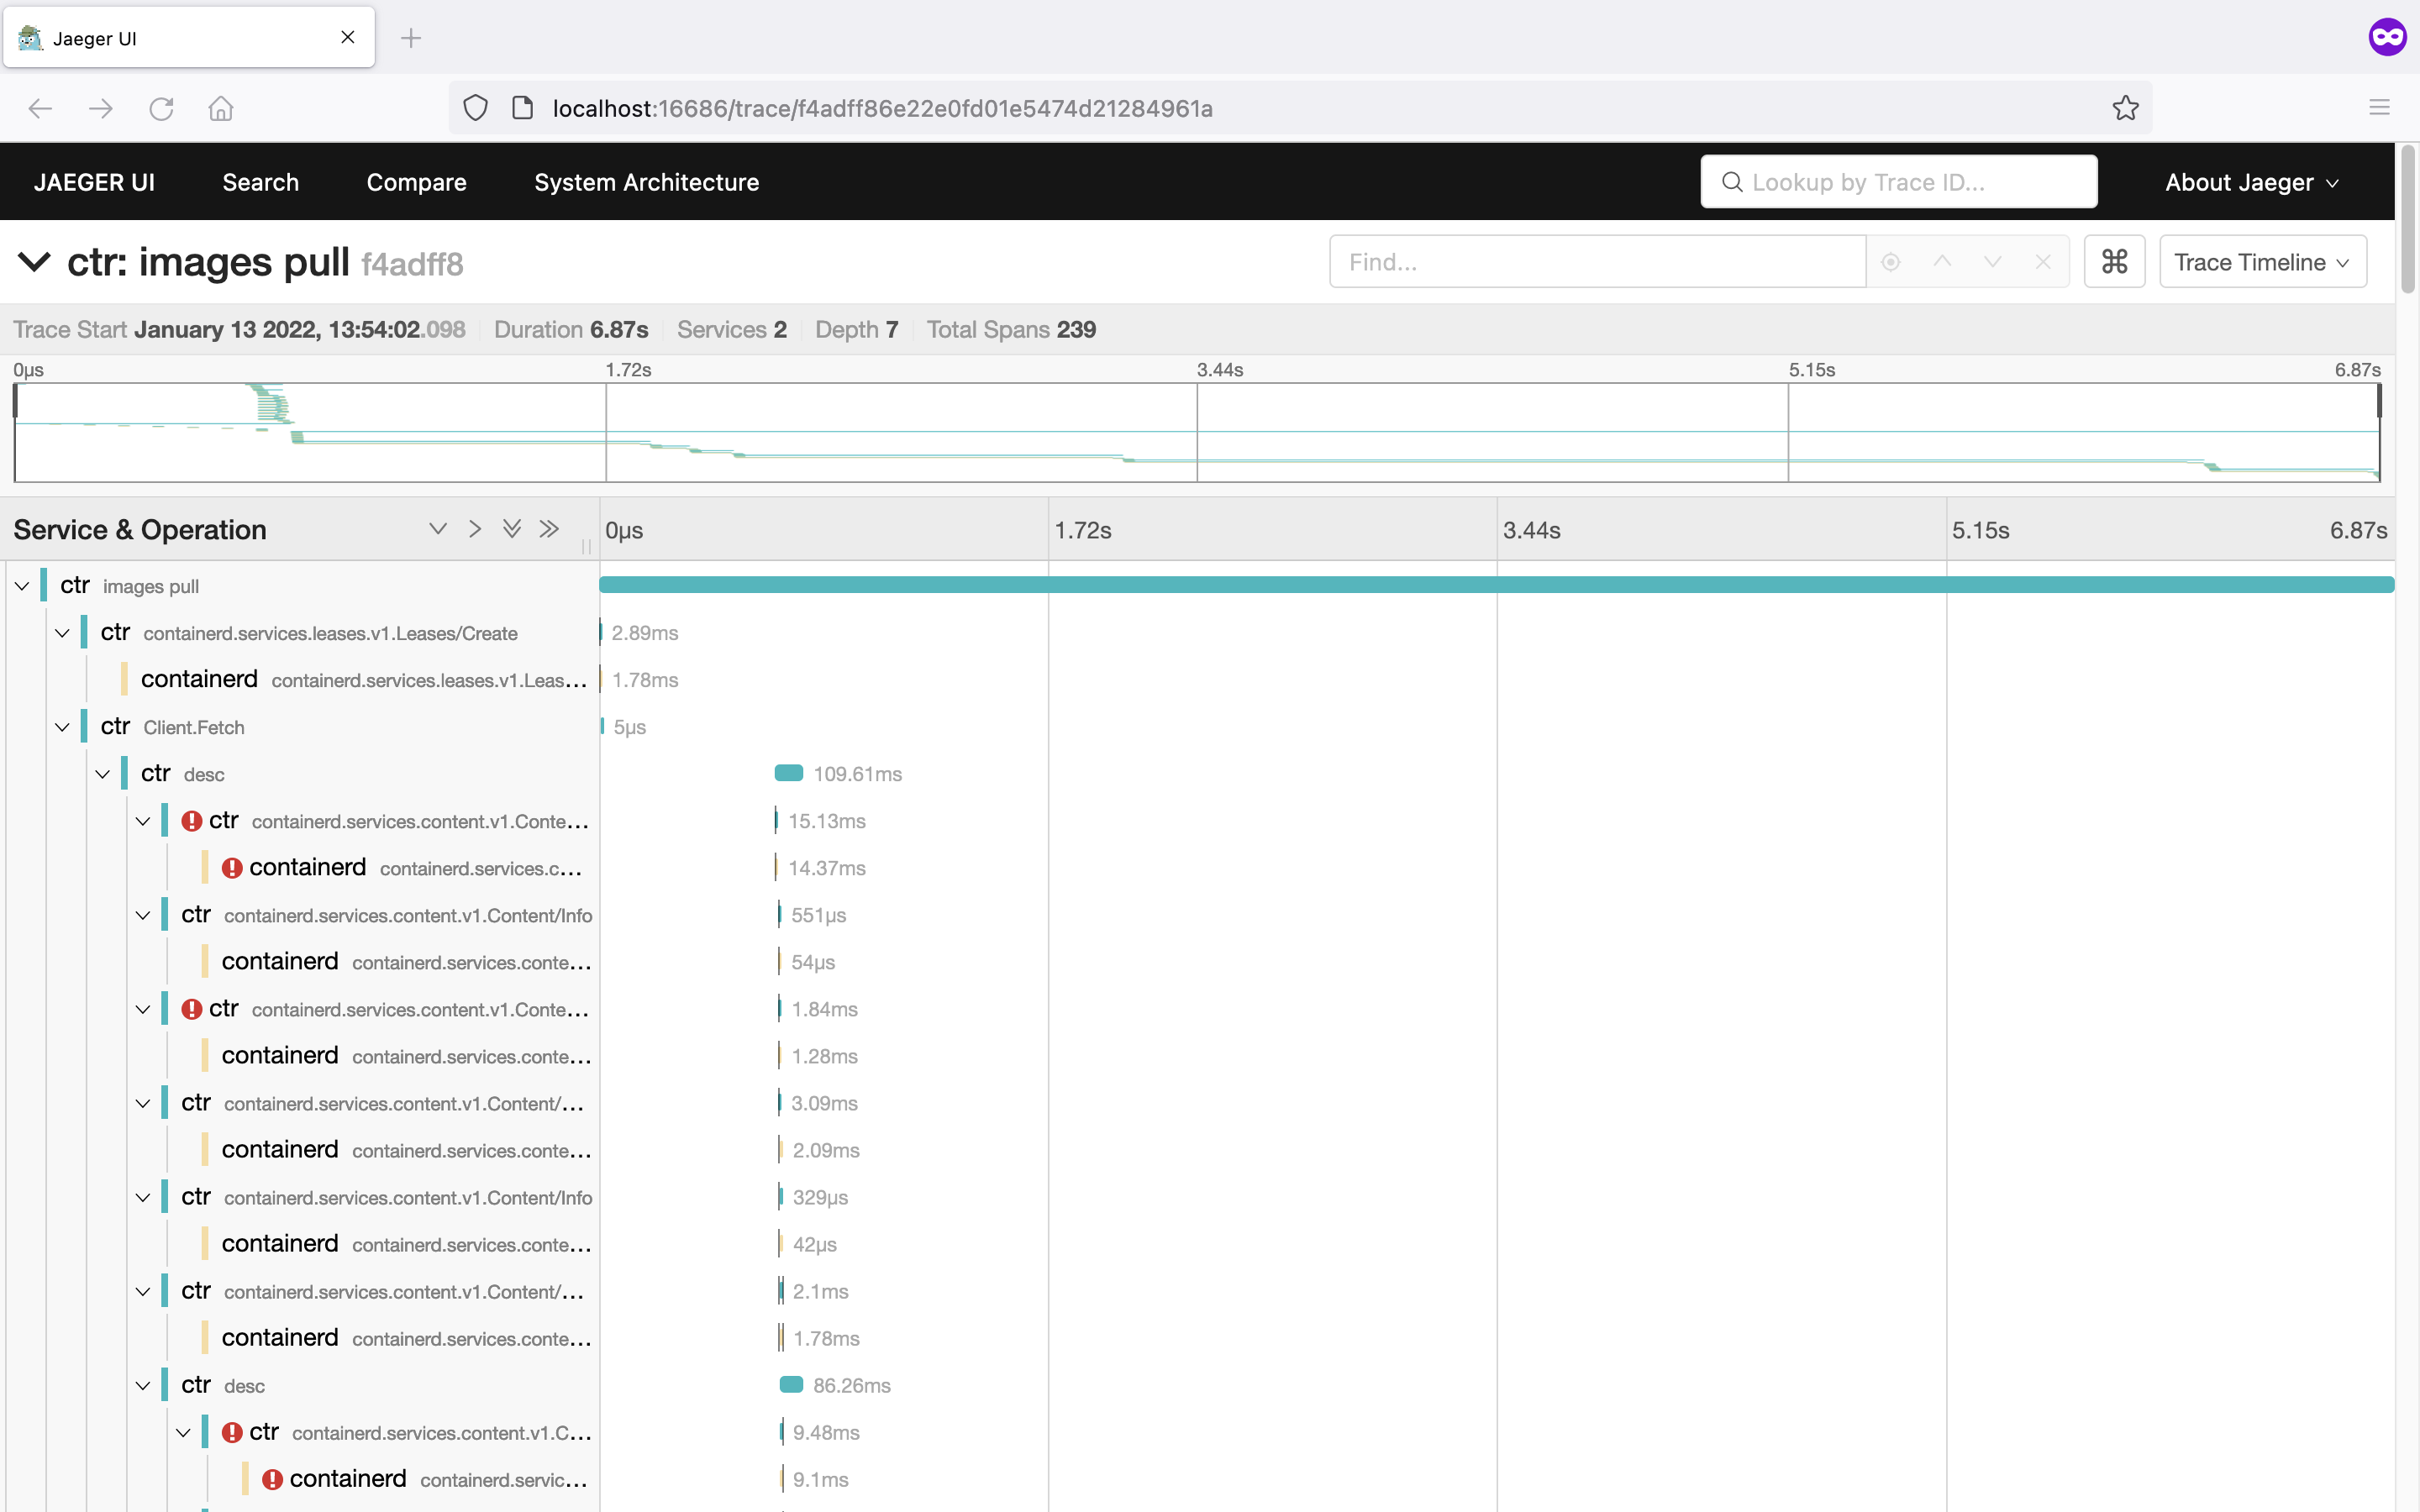Click the Lookup by Trace ID field
2420x1512 pixels.
[x=1898, y=182]
